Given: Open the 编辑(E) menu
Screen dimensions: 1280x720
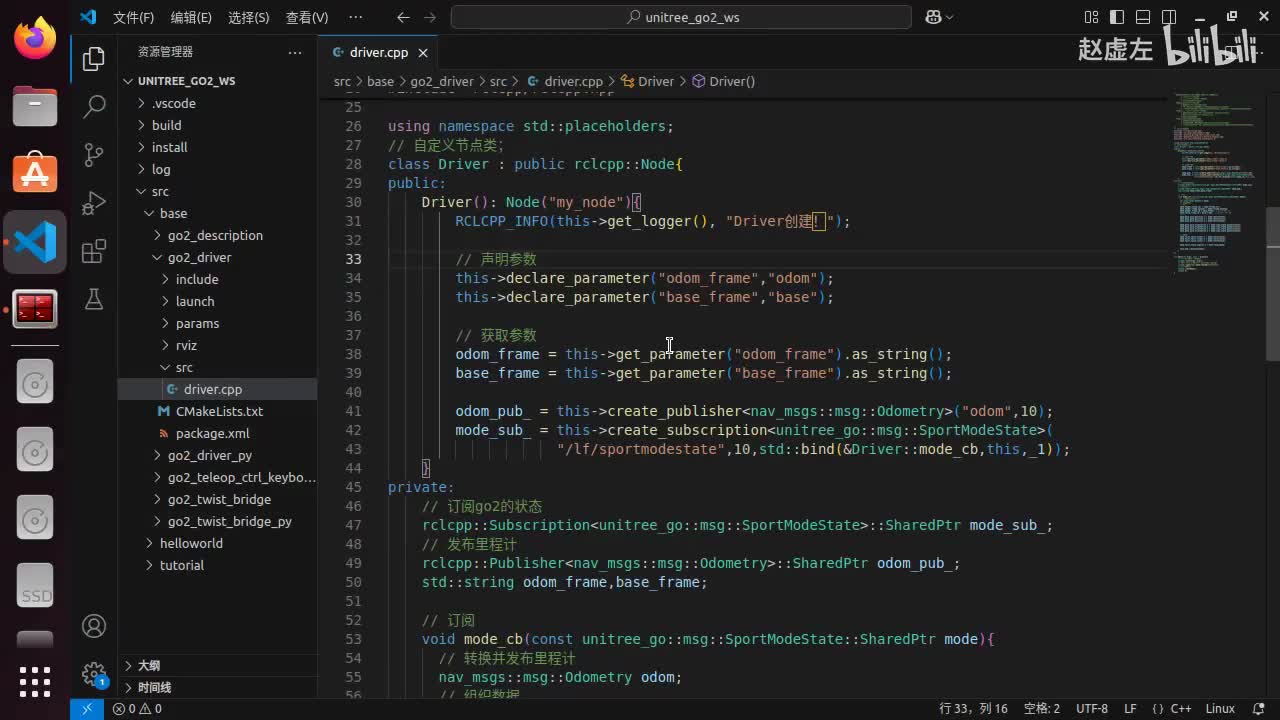Looking at the screenshot, I should click(191, 17).
